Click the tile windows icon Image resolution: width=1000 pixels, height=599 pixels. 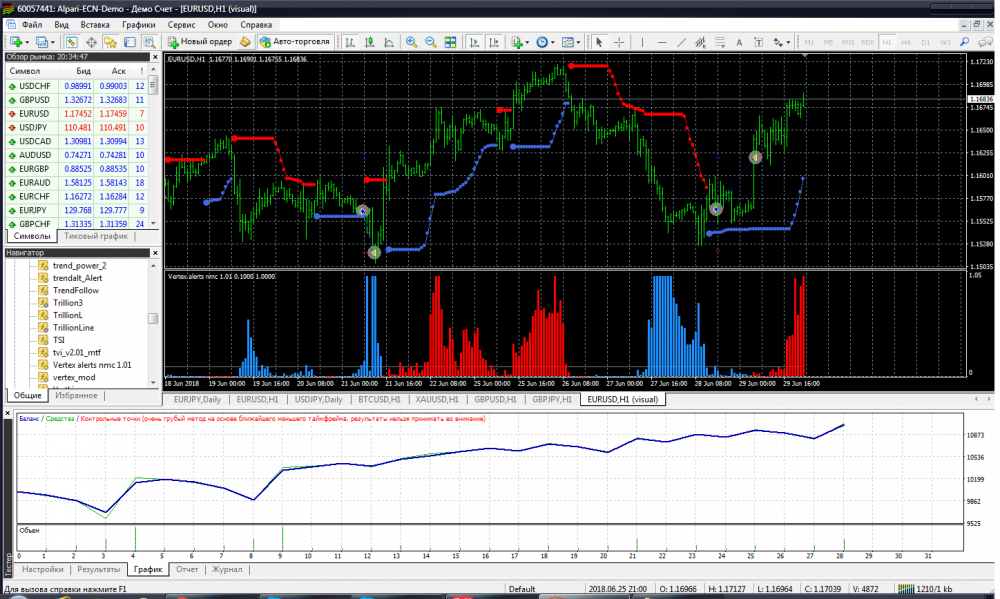451,42
